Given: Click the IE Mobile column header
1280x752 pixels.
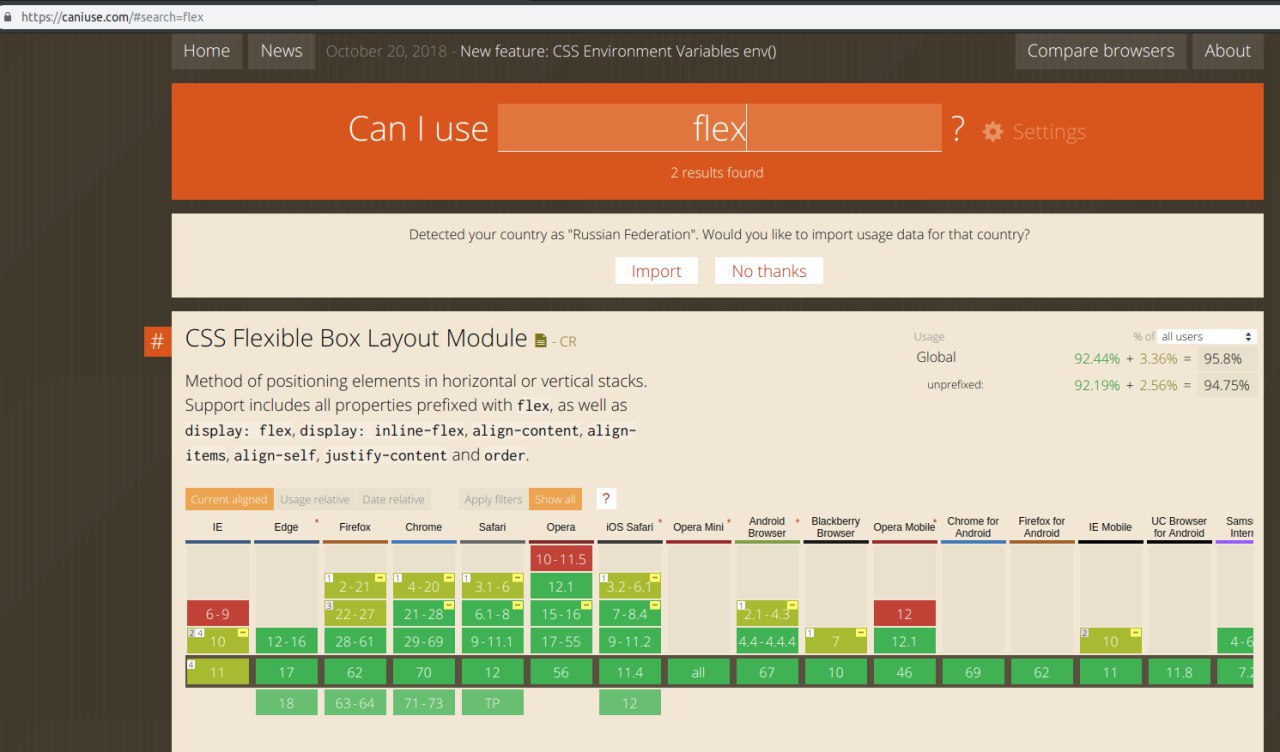Looking at the screenshot, I should point(1110,527).
